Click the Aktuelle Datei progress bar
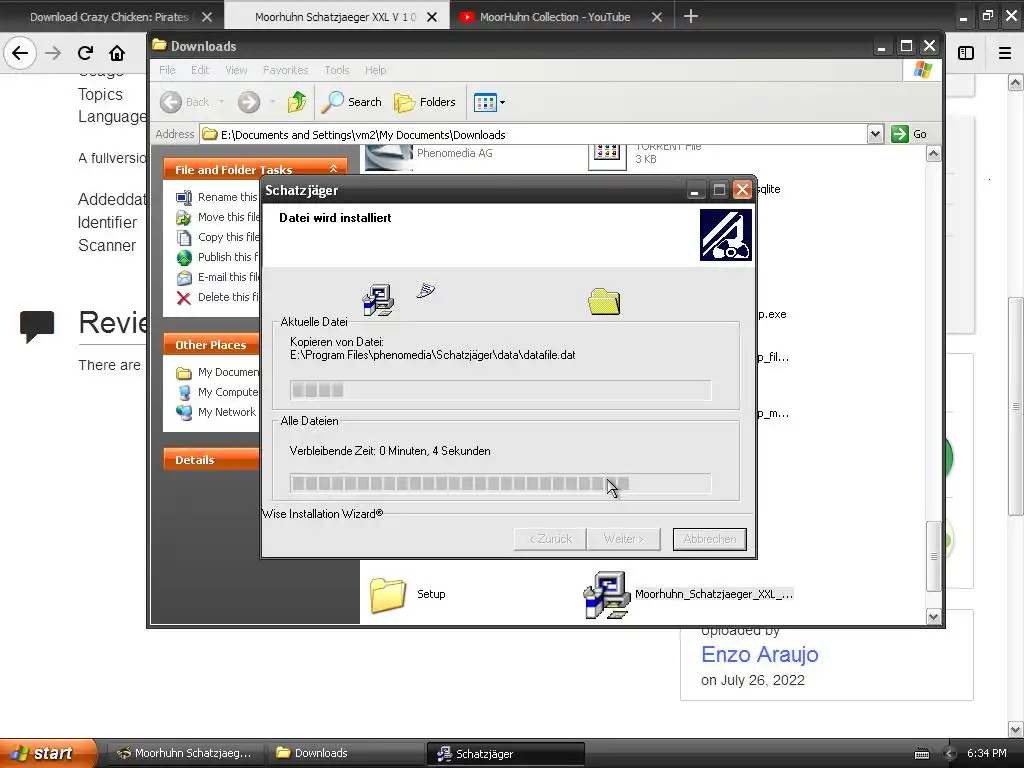 (x=500, y=391)
